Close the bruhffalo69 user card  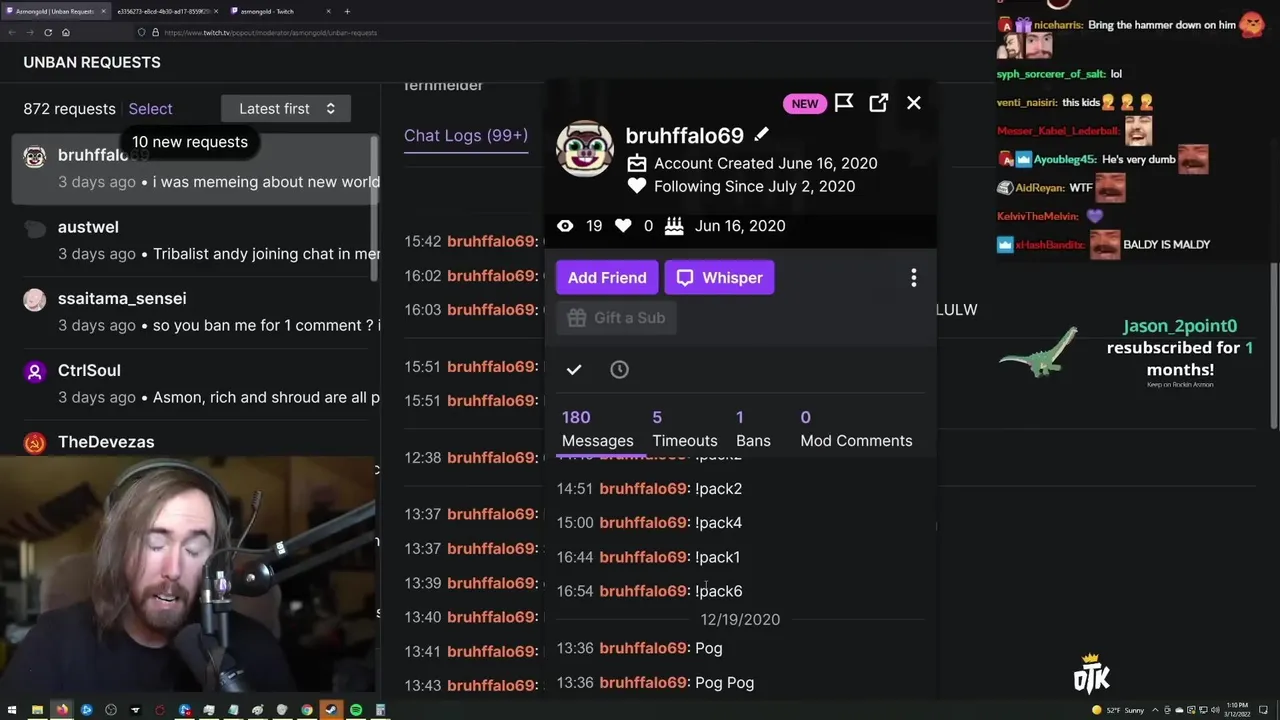[x=913, y=103]
